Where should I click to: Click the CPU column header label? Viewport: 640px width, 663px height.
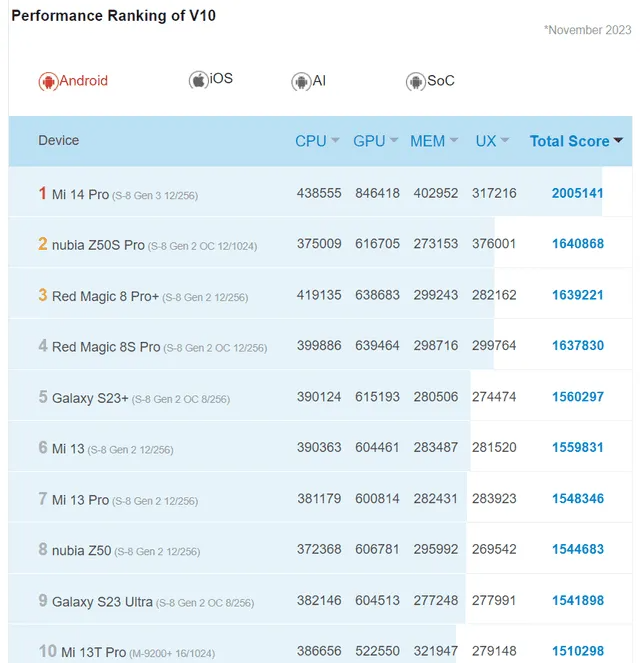[311, 141]
